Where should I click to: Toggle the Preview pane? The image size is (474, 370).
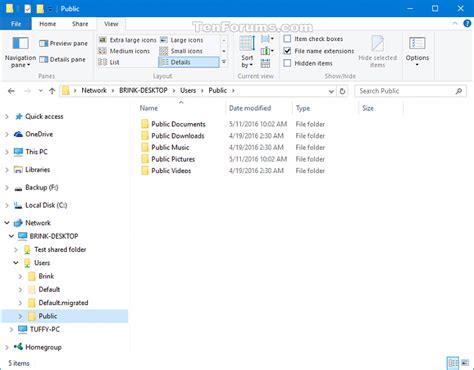tap(63, 43)
